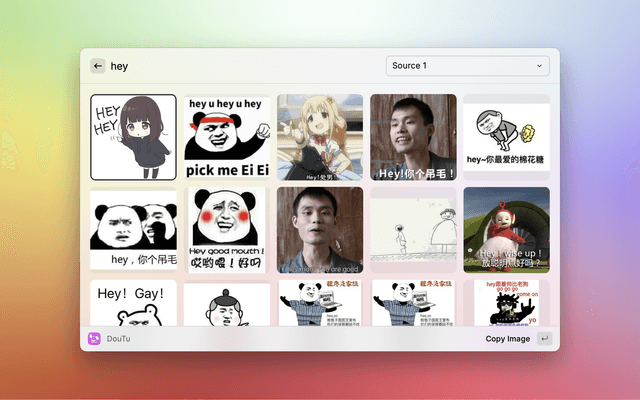
Task: Click the pink DouTu extension icon
Action: [x=94, y=339]
